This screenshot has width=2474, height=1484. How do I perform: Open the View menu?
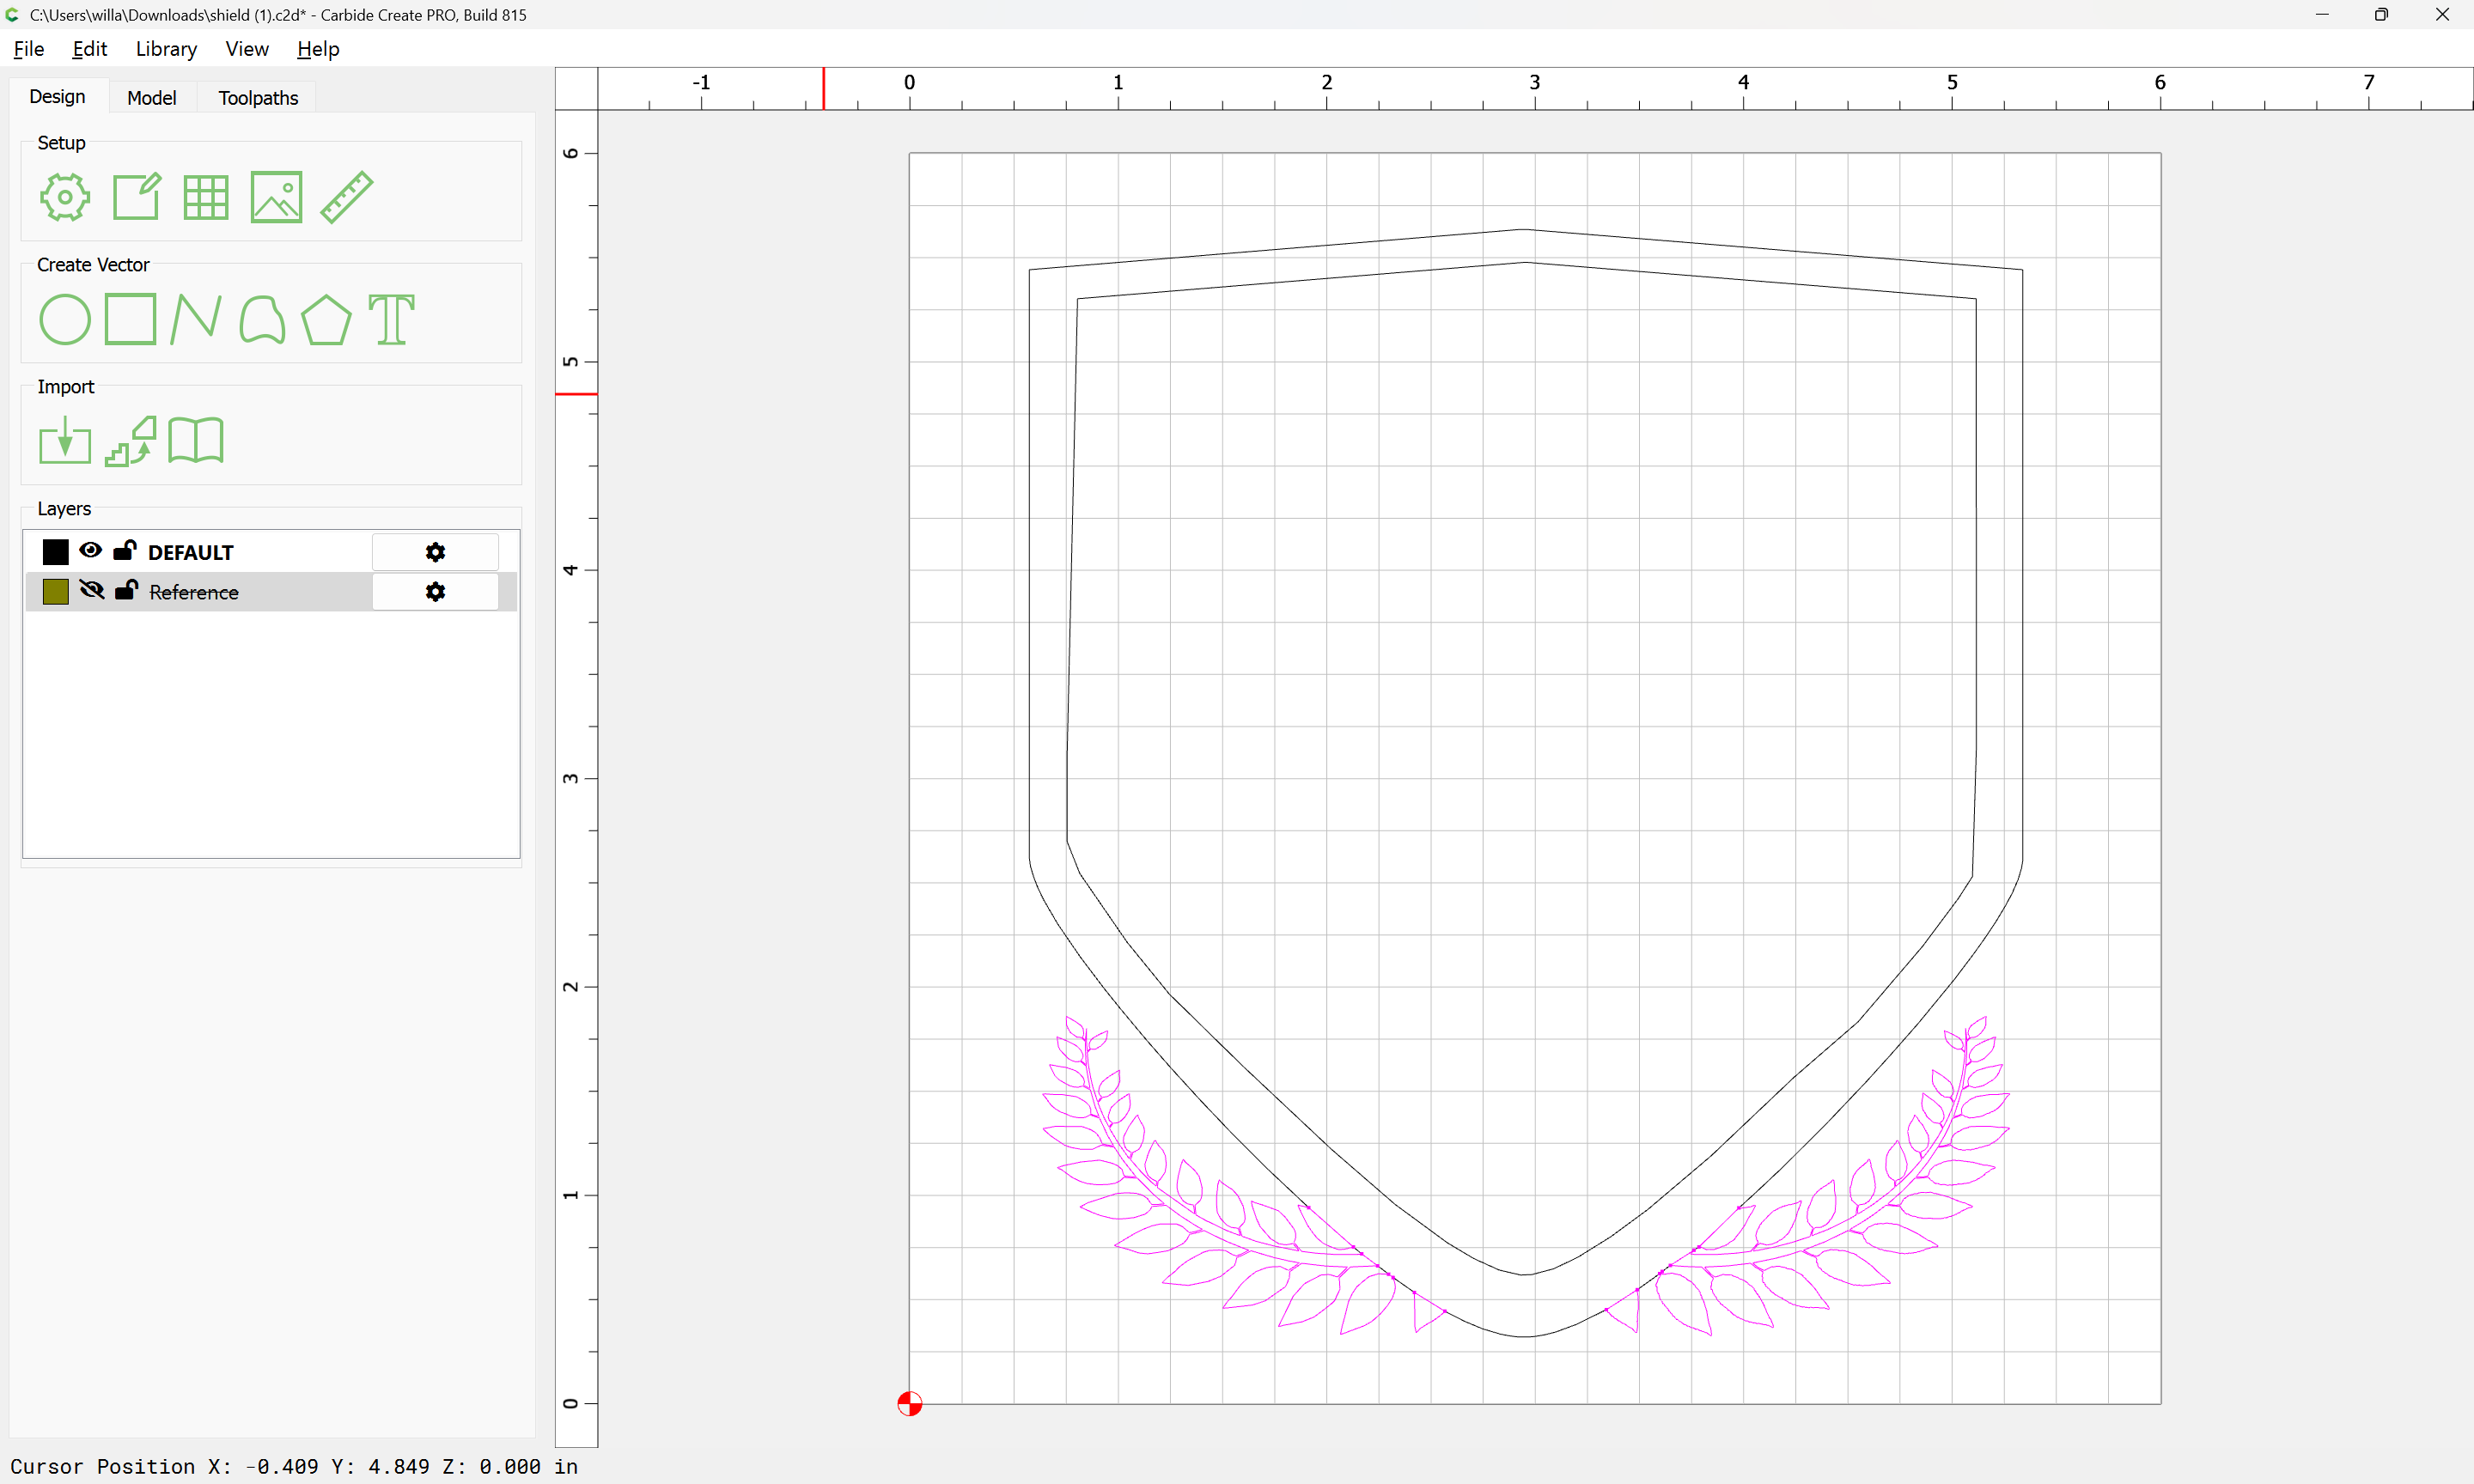(x=247, y=49)
